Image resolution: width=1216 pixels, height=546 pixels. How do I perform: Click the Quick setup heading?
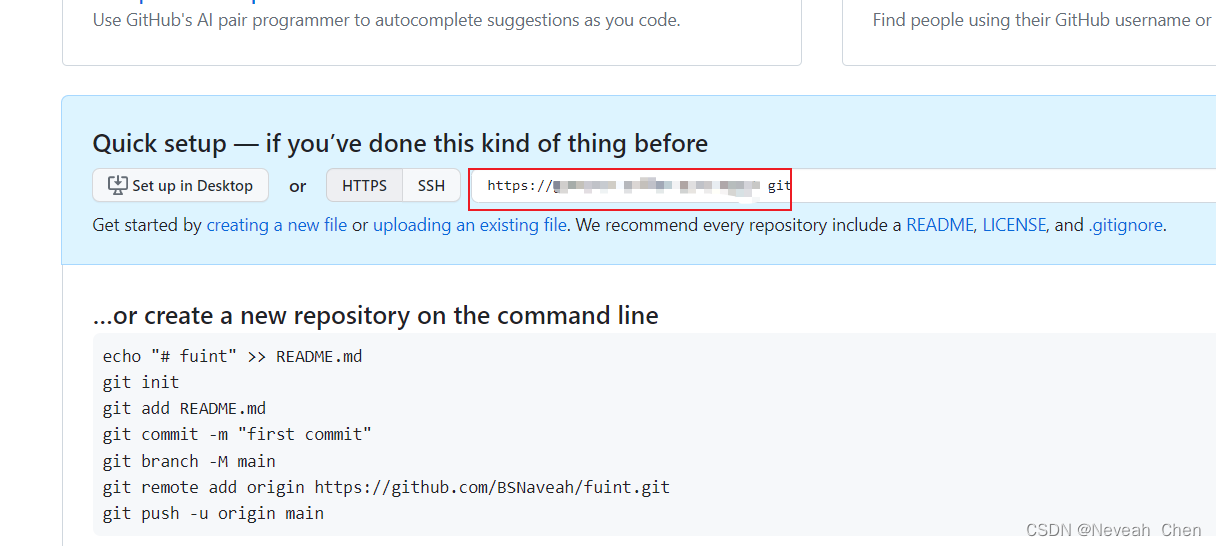400,143
